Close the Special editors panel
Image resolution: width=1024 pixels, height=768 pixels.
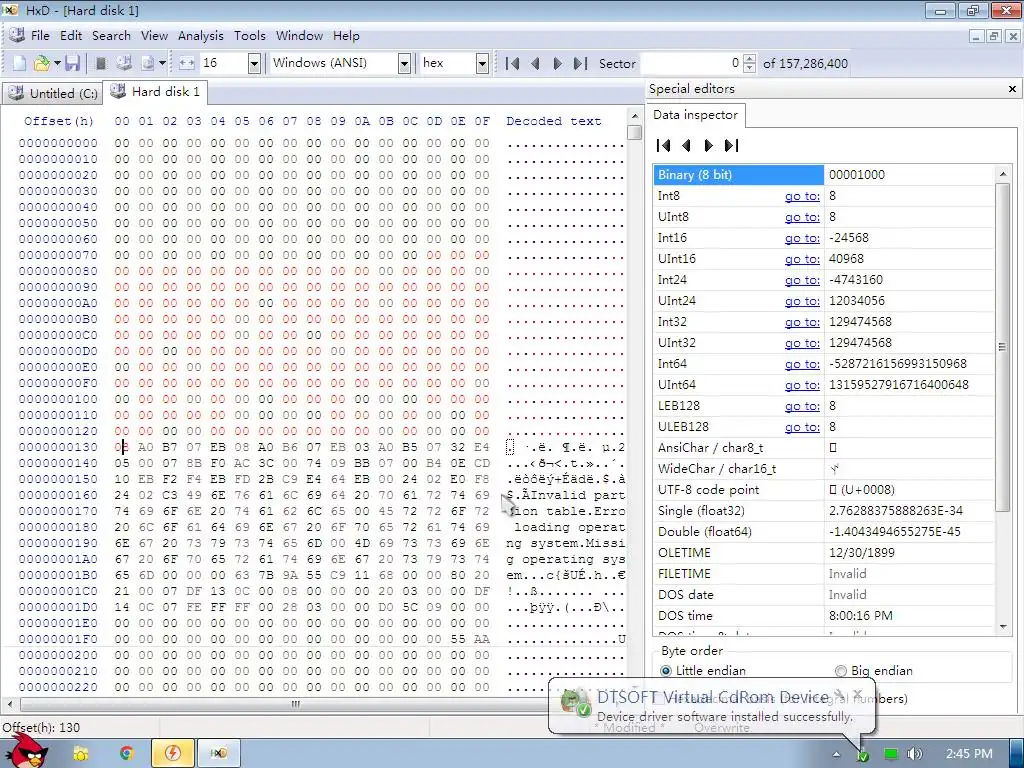pos(1012,89)
